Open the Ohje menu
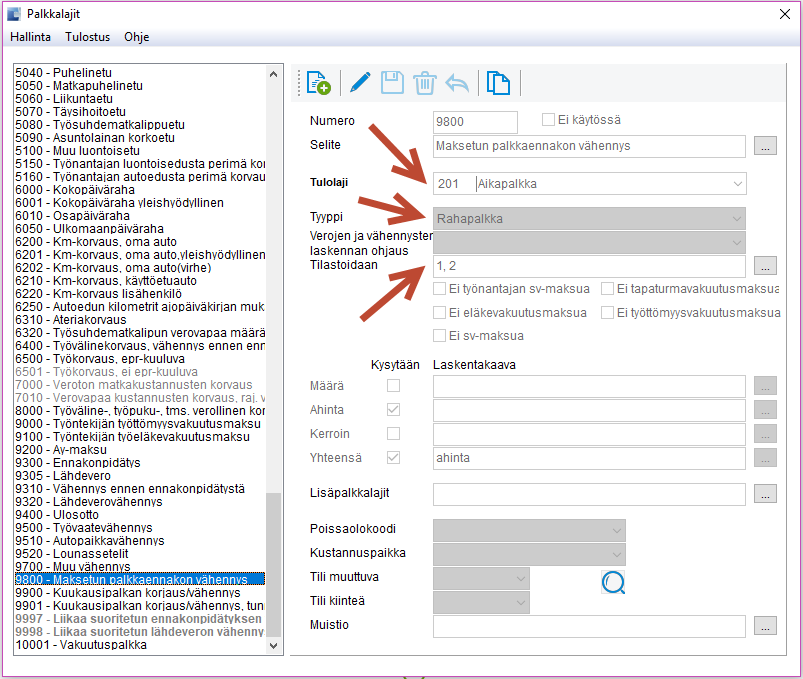The width and height of the screenshot is (803, 679). coord(137,37)
